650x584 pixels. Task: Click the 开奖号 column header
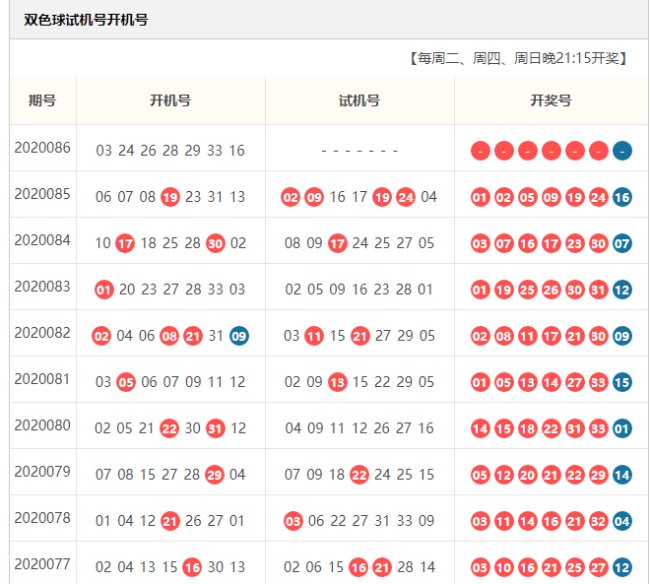click(551, 101)
